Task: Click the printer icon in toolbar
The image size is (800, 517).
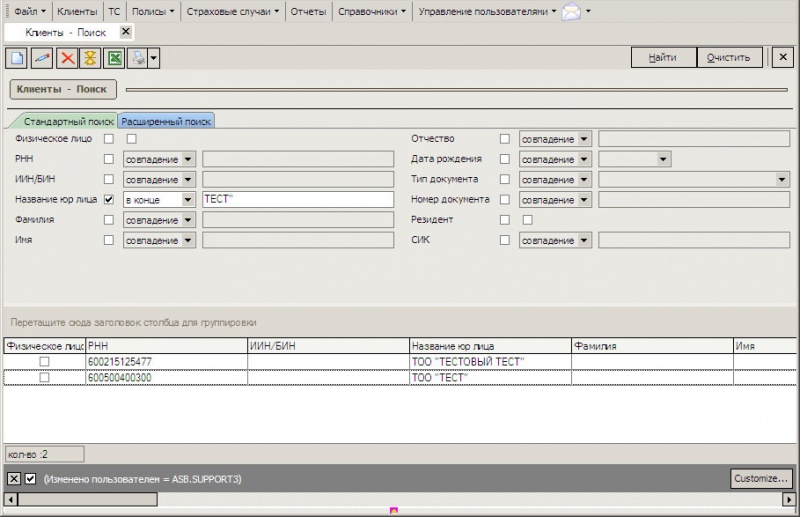Action: click(x=138, y=58)
